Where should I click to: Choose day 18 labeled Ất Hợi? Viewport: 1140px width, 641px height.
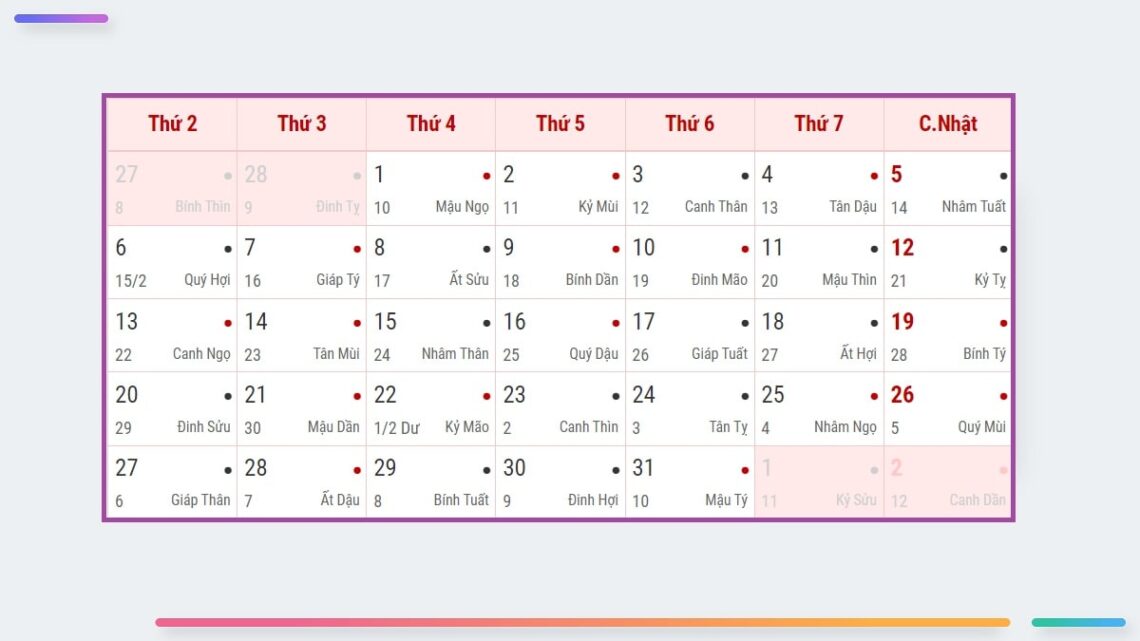point(819,336)
